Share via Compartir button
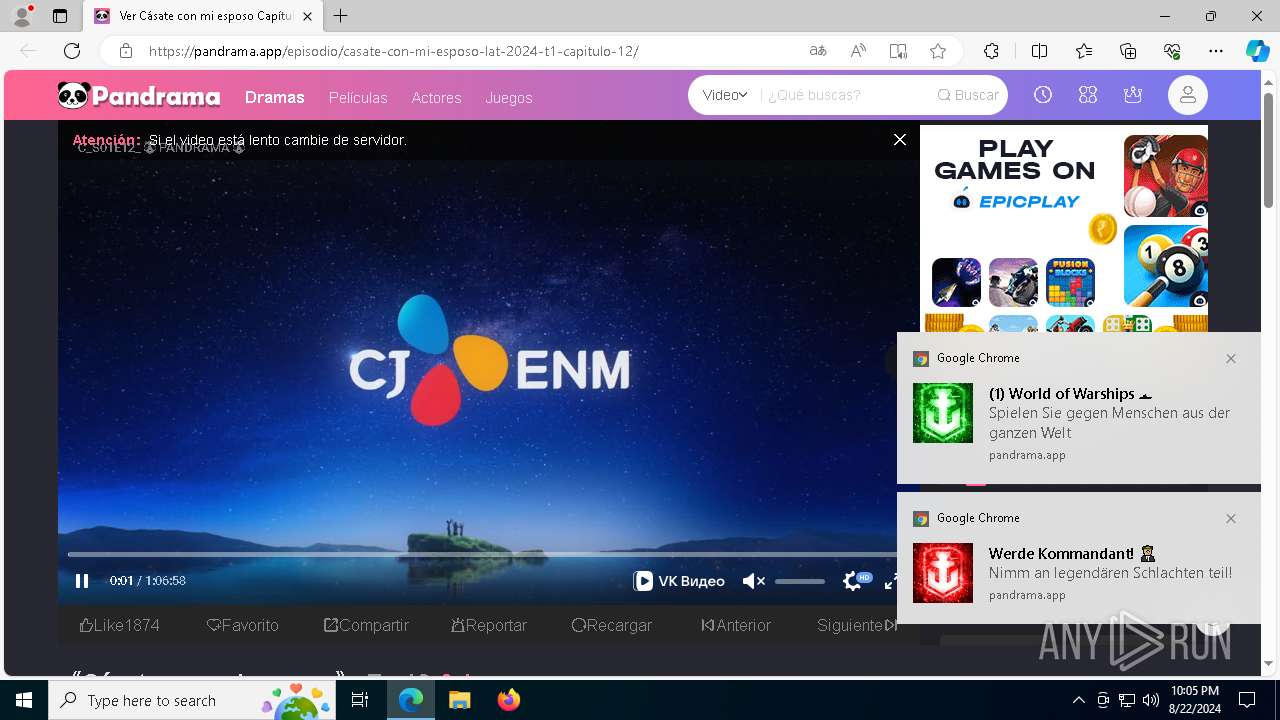Viewport: 1280px width, 720px height. point(366,625)
